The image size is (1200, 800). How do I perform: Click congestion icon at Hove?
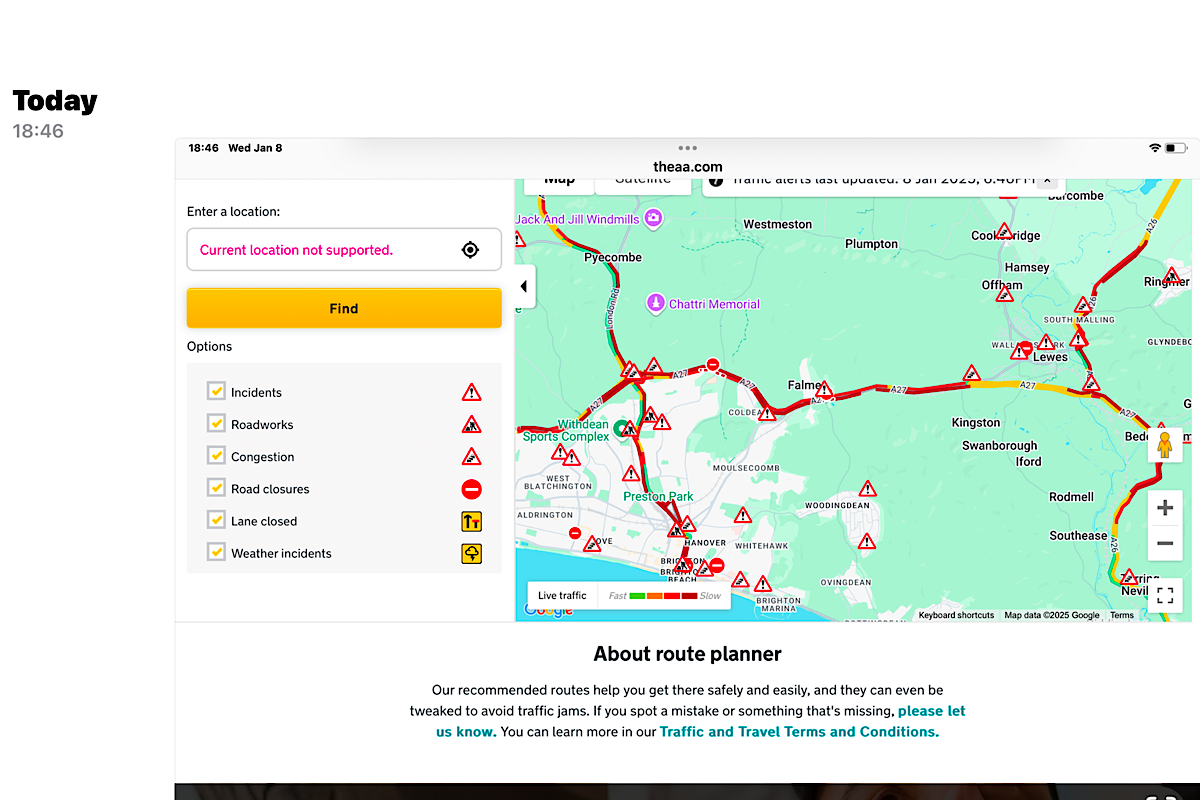592,545
